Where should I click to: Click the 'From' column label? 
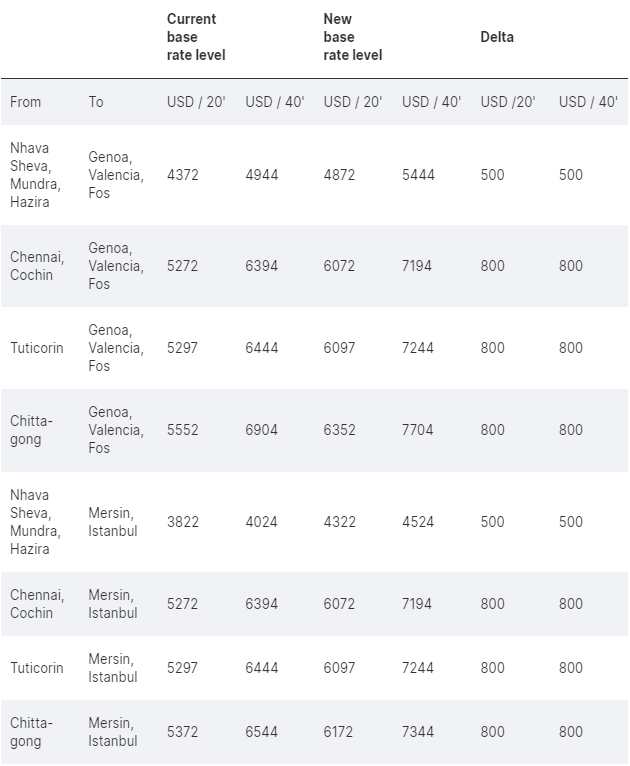pyautogui.click(x=26, y=102)
